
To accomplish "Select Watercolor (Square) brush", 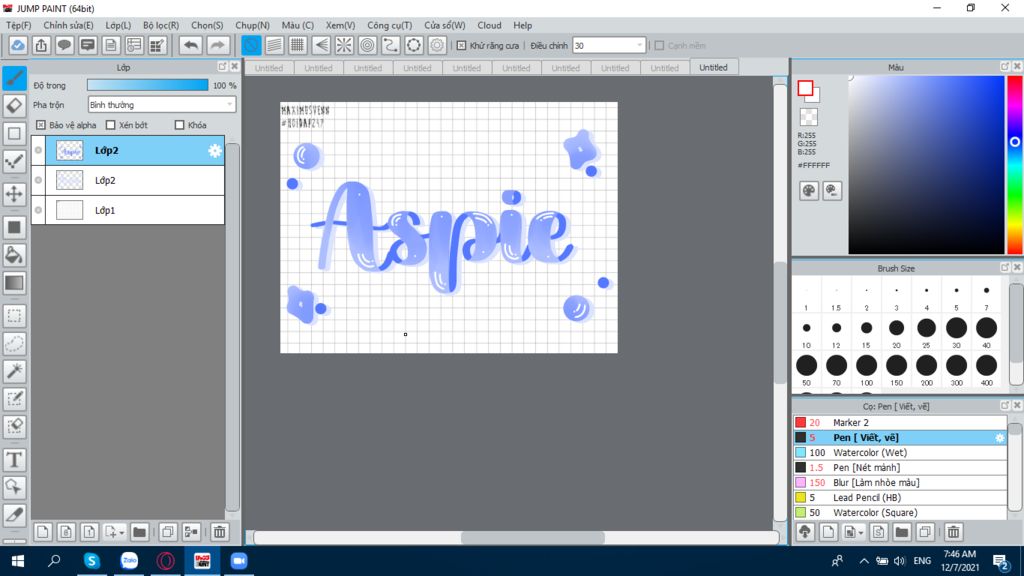I will coord(900,513).
